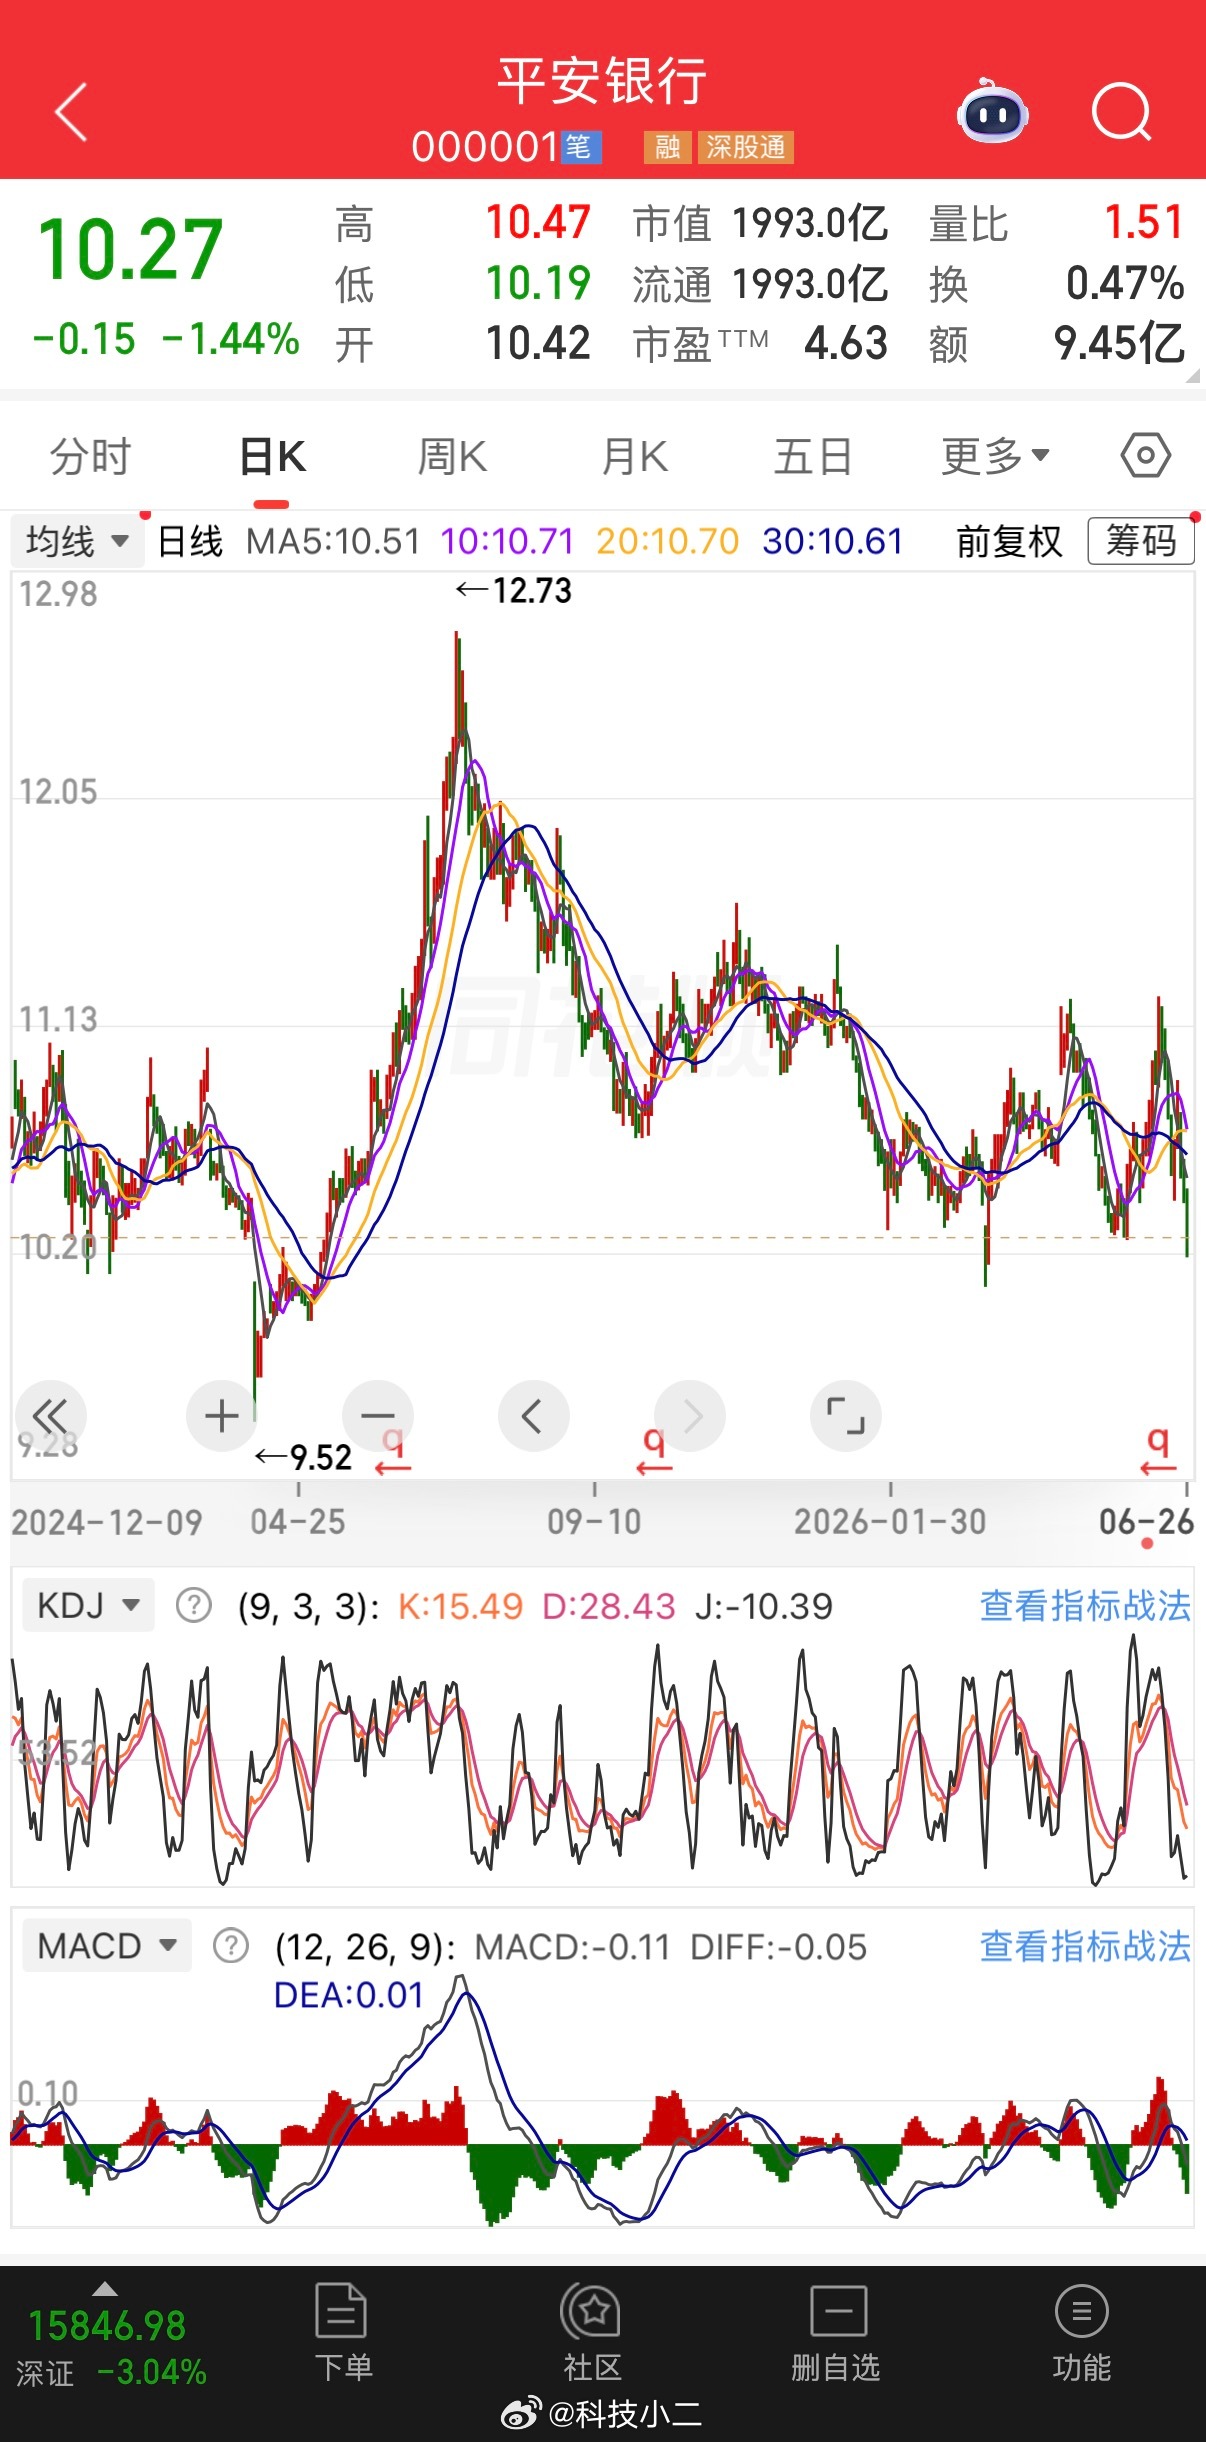Image resolution: width=1206 pixels, height=2442 pixels.
Task: Open chart settings hexagon icon
Action: point(1145,456)
